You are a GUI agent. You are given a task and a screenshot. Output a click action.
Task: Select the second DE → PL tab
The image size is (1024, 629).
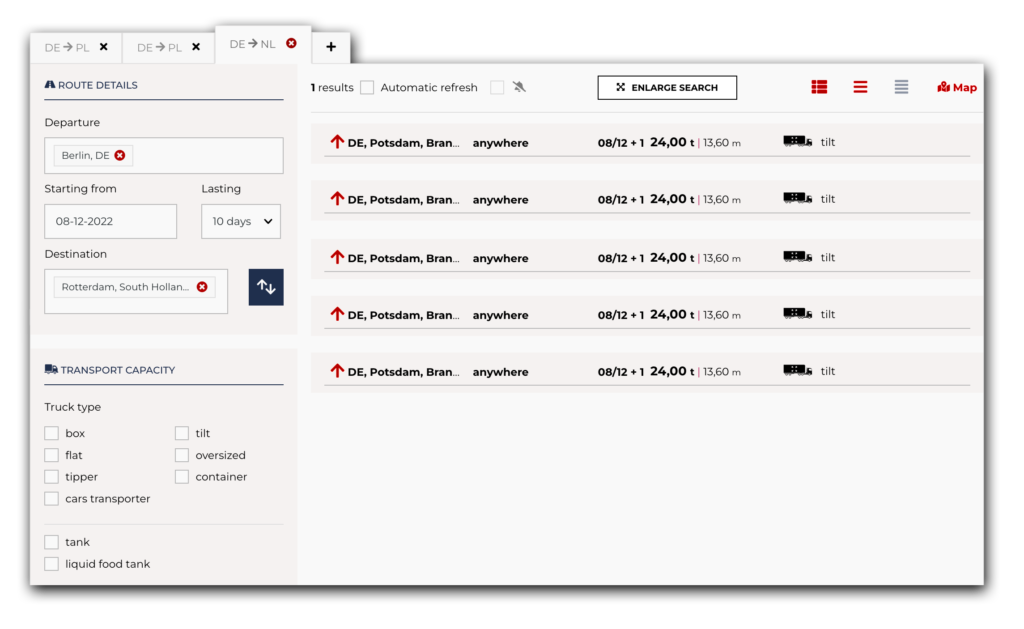(158, 47)
